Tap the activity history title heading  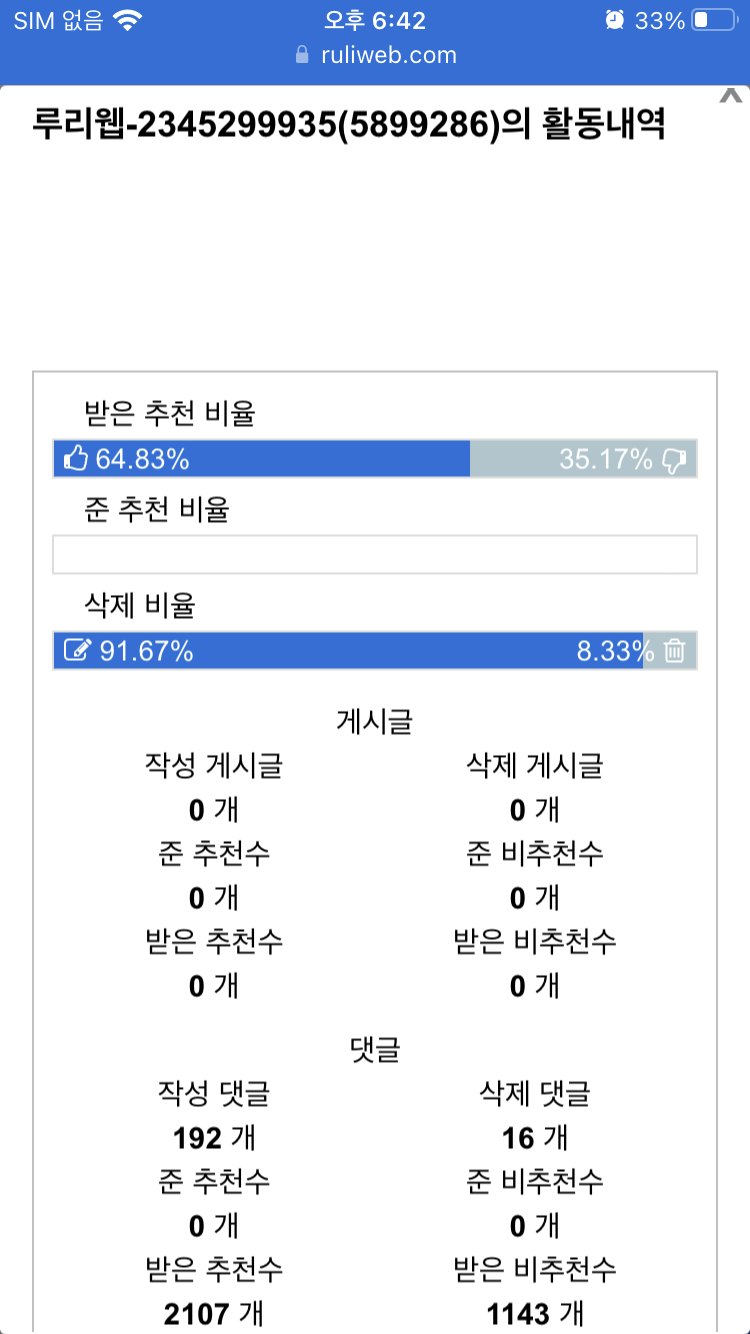pyautogui.click(x=349, y=127)
